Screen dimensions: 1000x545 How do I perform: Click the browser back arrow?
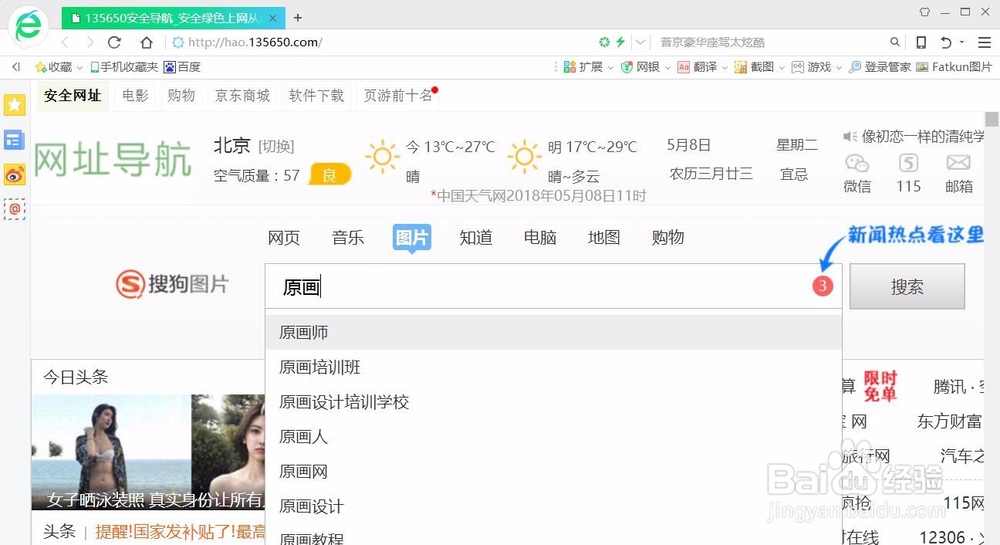[64, 42]
